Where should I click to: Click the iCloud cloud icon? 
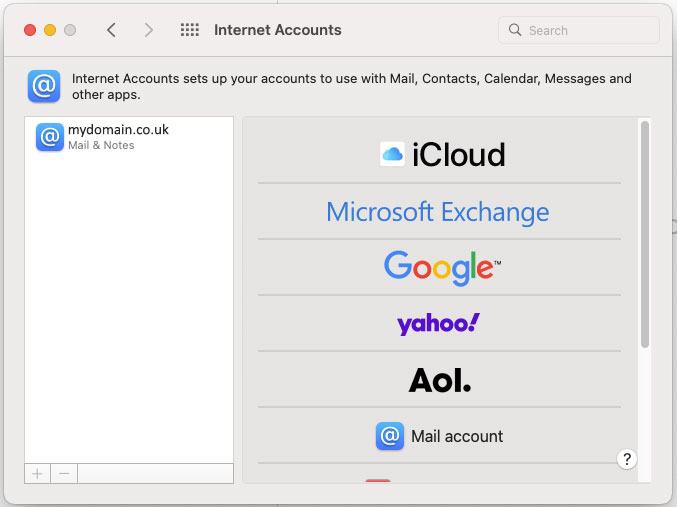coord(392,154)
